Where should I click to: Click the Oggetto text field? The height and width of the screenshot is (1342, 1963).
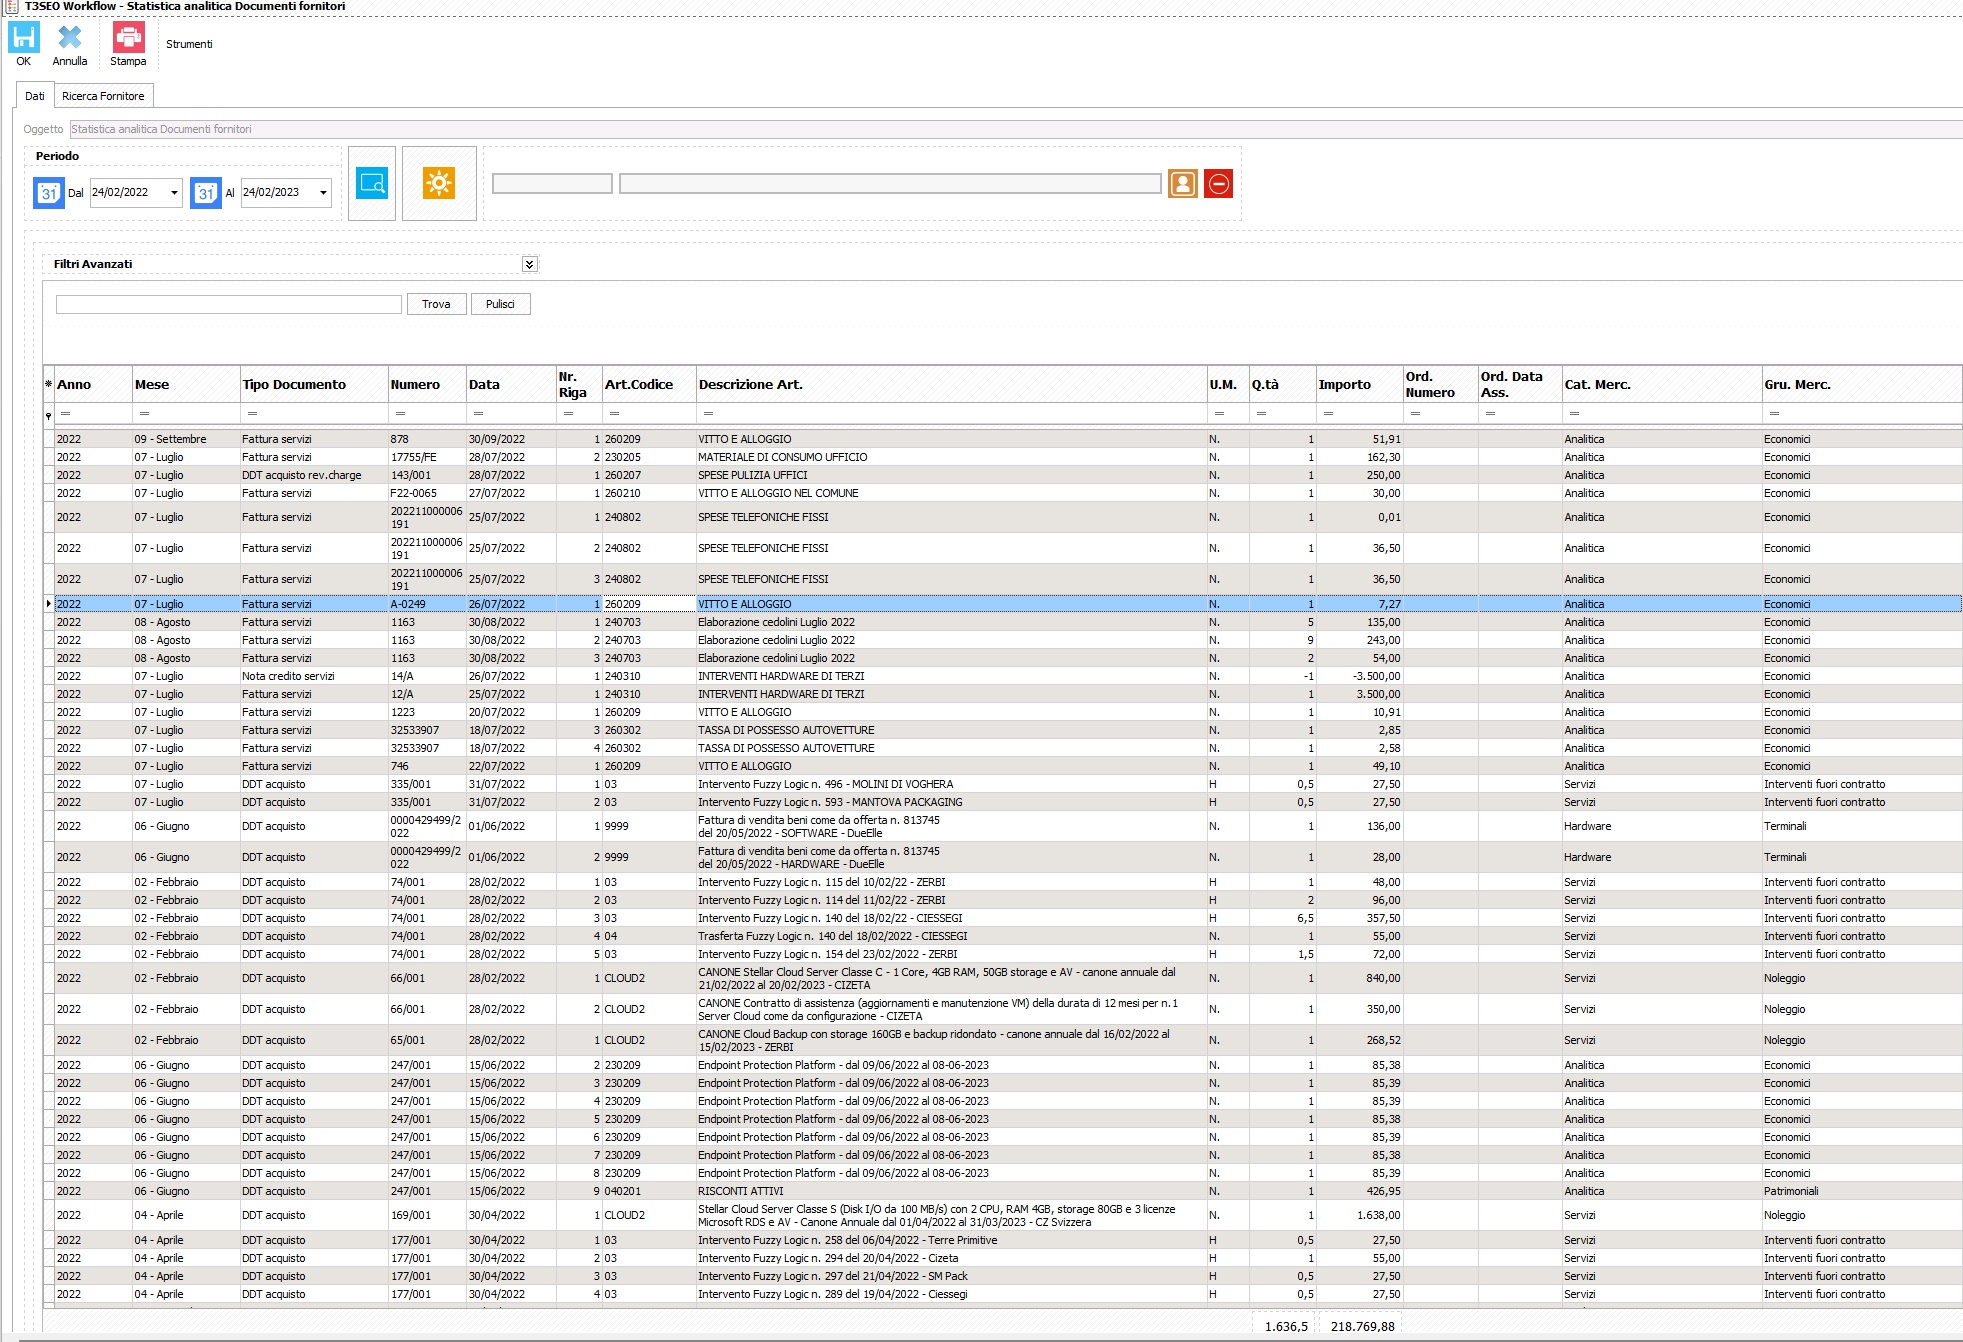(x=1015, y=129)
